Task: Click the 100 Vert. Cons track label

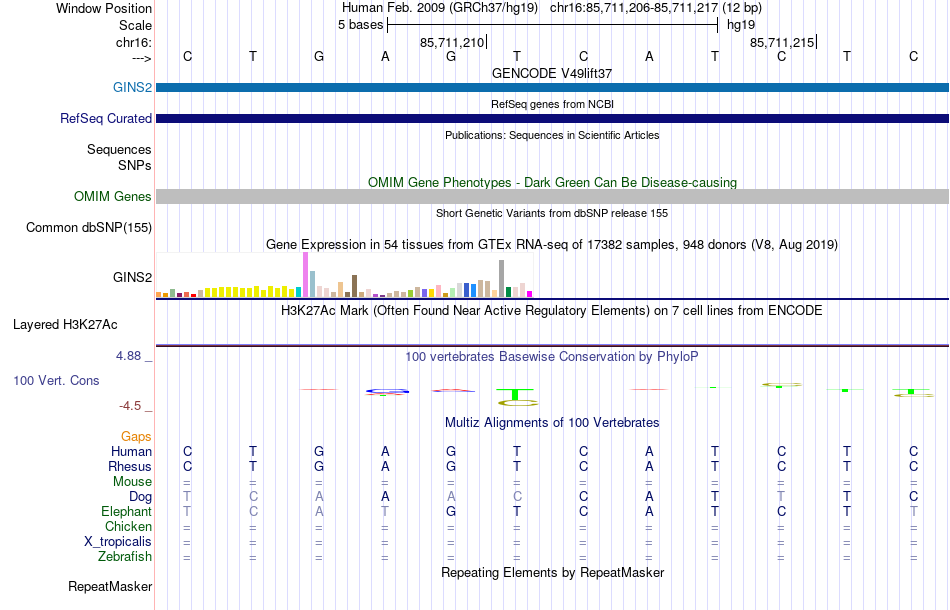Action: [x=56, y=380]
